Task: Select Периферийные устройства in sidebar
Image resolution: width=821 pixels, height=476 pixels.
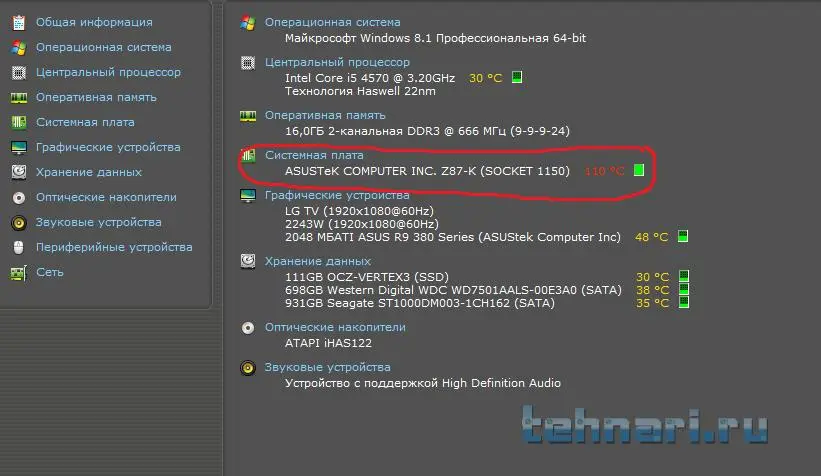Action: (114, 247)
